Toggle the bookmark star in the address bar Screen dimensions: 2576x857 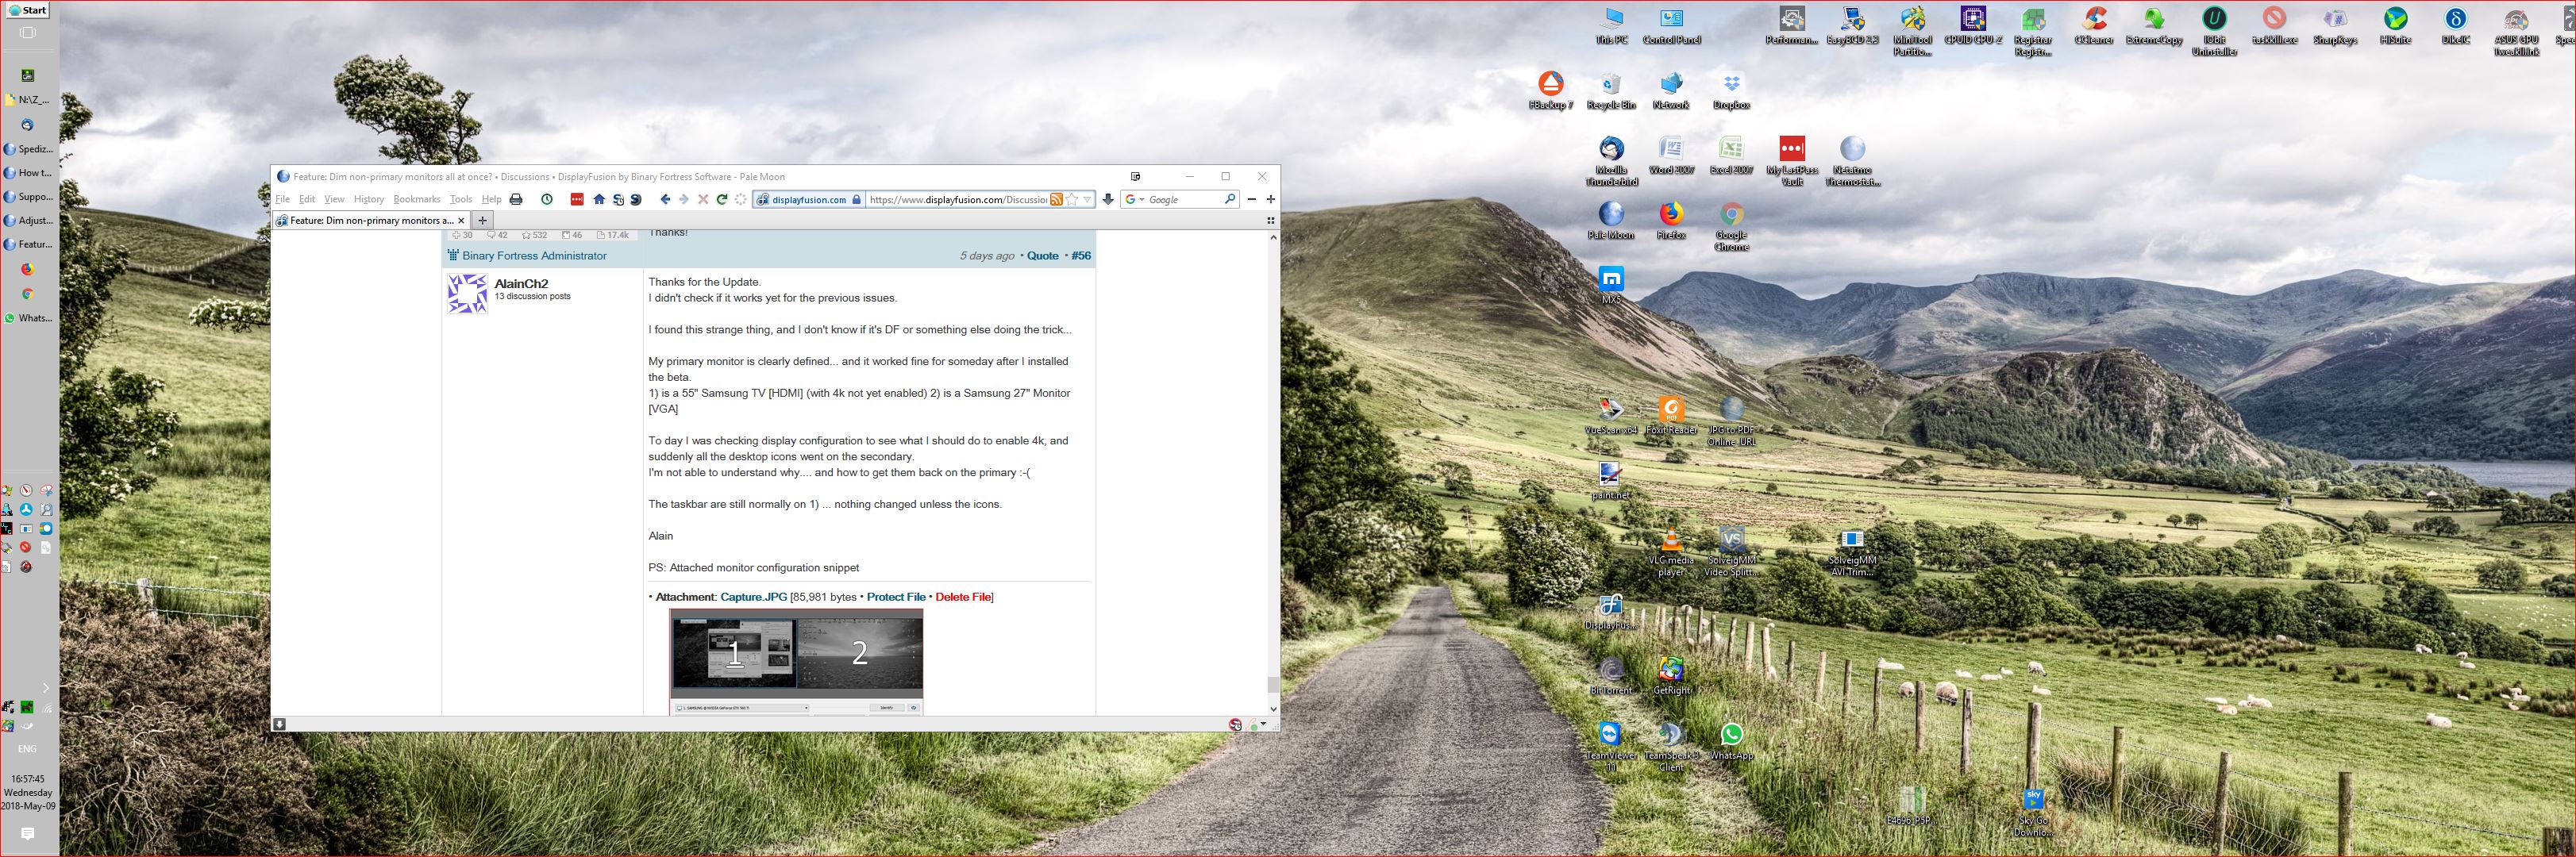point(1073,200)
